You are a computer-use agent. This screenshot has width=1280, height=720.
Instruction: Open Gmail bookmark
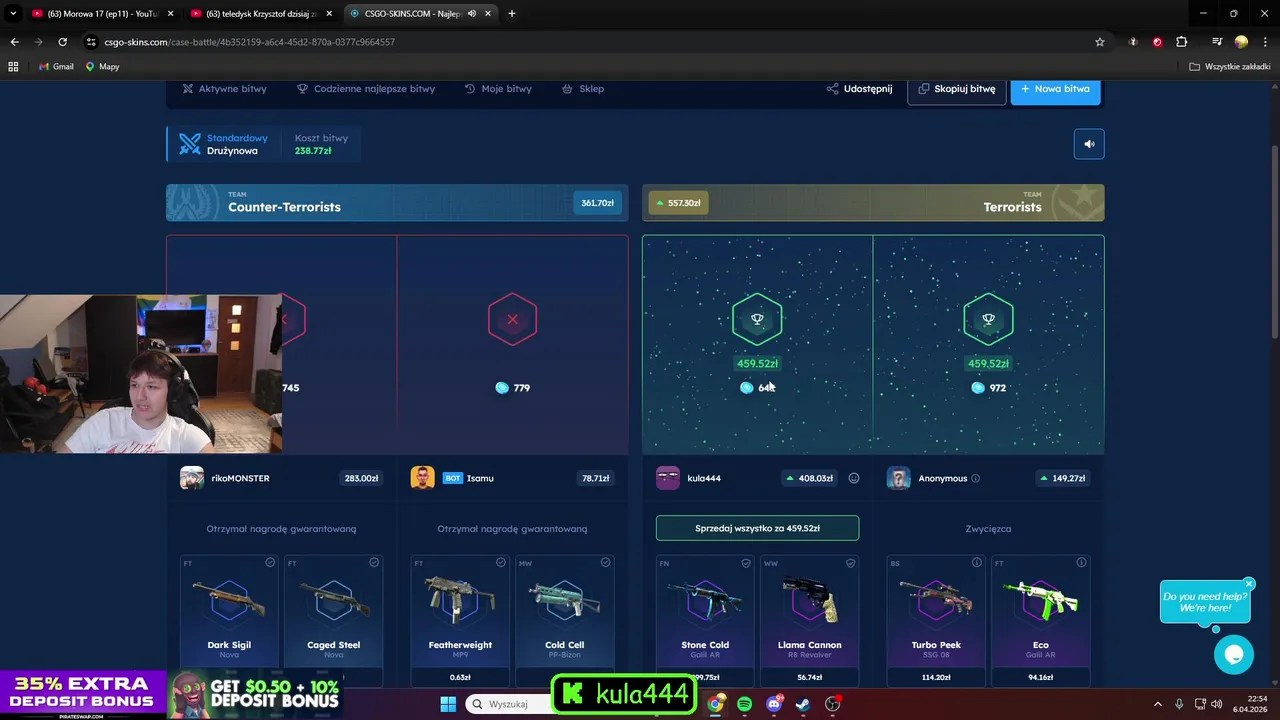coord(56,66)
